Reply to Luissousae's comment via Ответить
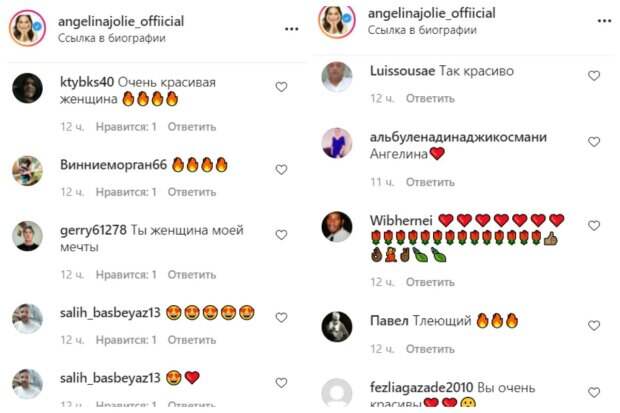The image size is (620, 413). (x=430, y=98)
